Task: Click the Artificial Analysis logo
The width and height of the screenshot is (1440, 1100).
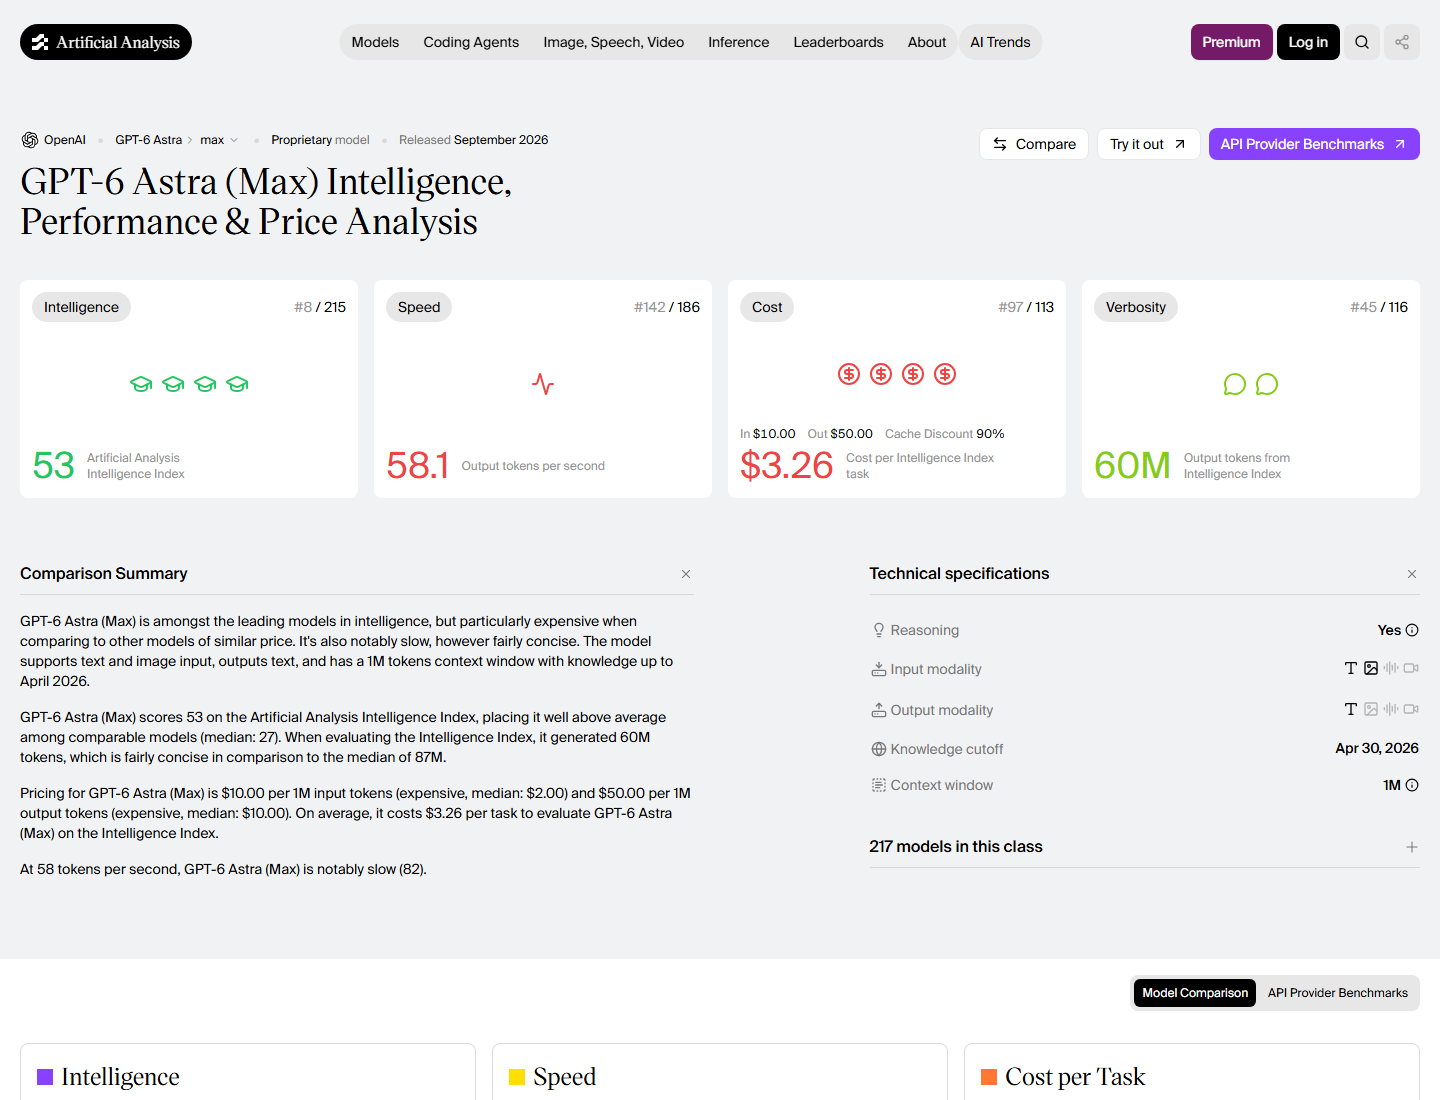Action: click(106, 42)
